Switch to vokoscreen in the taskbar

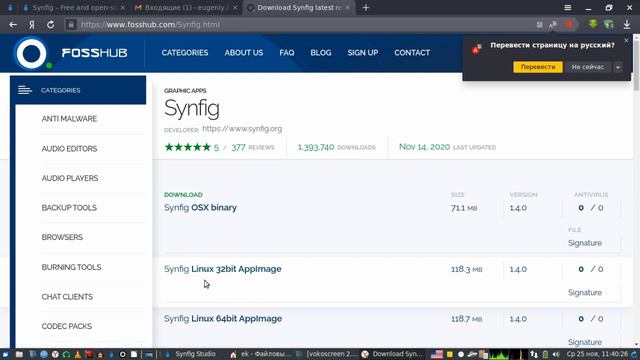tap(327, 354)
